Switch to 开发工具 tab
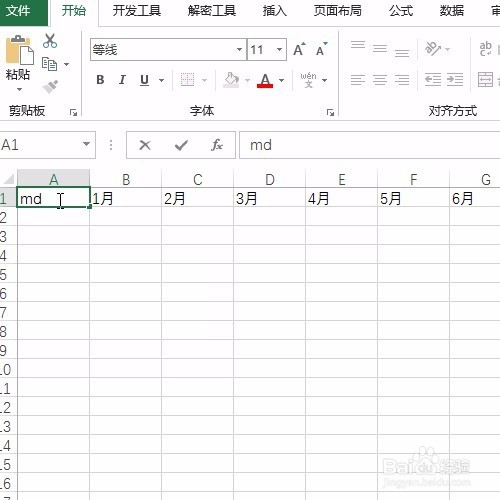This screenshot has width=500, height=500. [x=137, y=11]
